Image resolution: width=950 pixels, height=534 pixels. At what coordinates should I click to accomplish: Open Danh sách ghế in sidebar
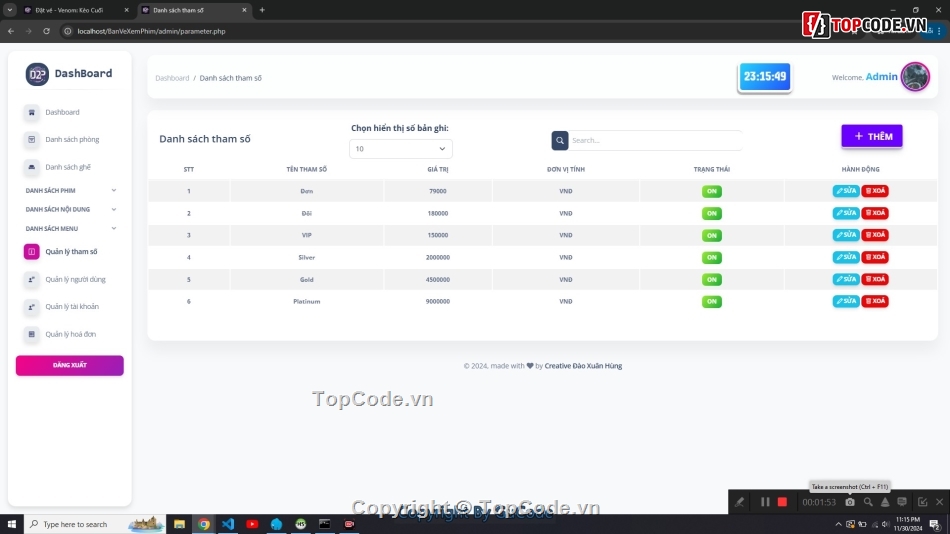[x=70, y=167]
